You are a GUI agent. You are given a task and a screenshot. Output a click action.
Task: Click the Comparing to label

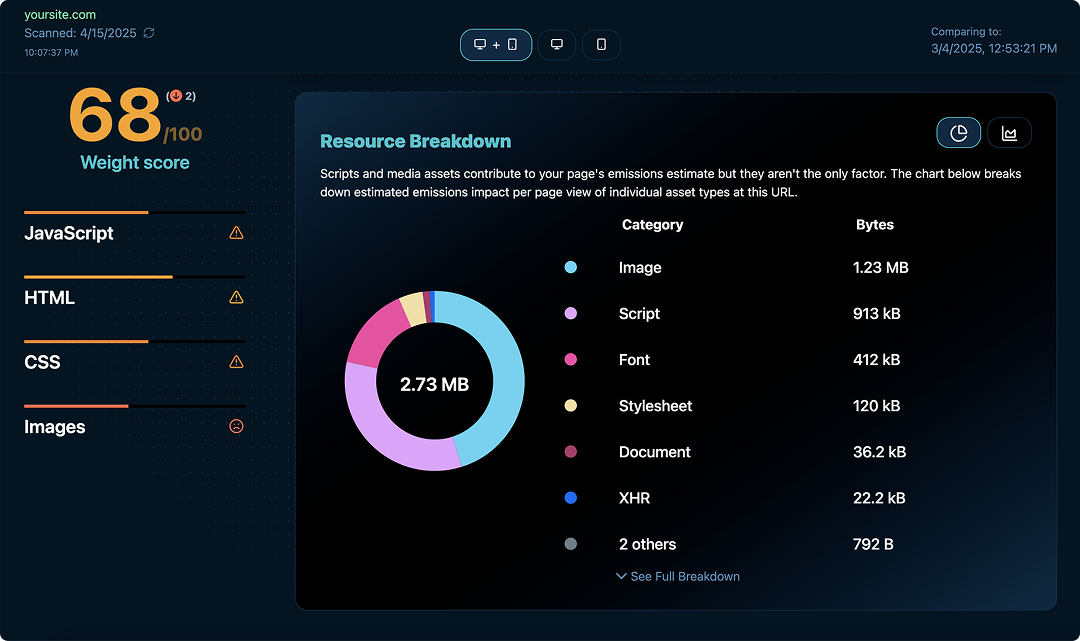(966, 32)
